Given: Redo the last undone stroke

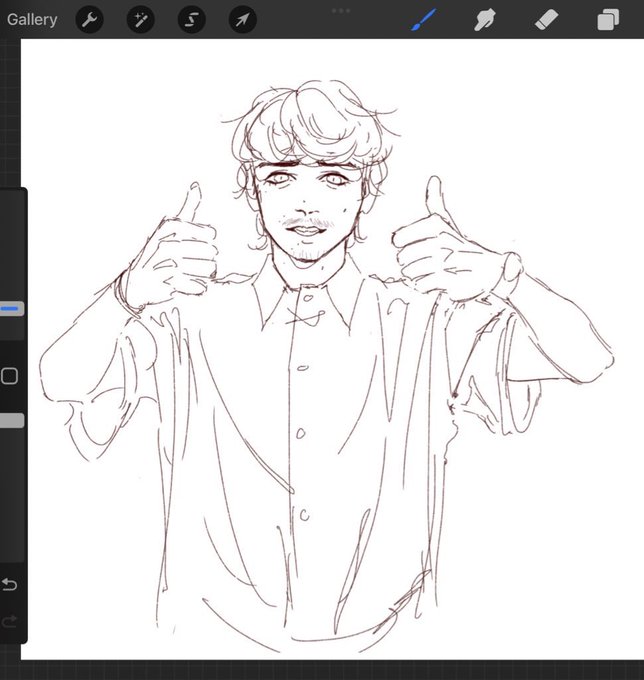Looking at the screenshot, I should (9, 621).
